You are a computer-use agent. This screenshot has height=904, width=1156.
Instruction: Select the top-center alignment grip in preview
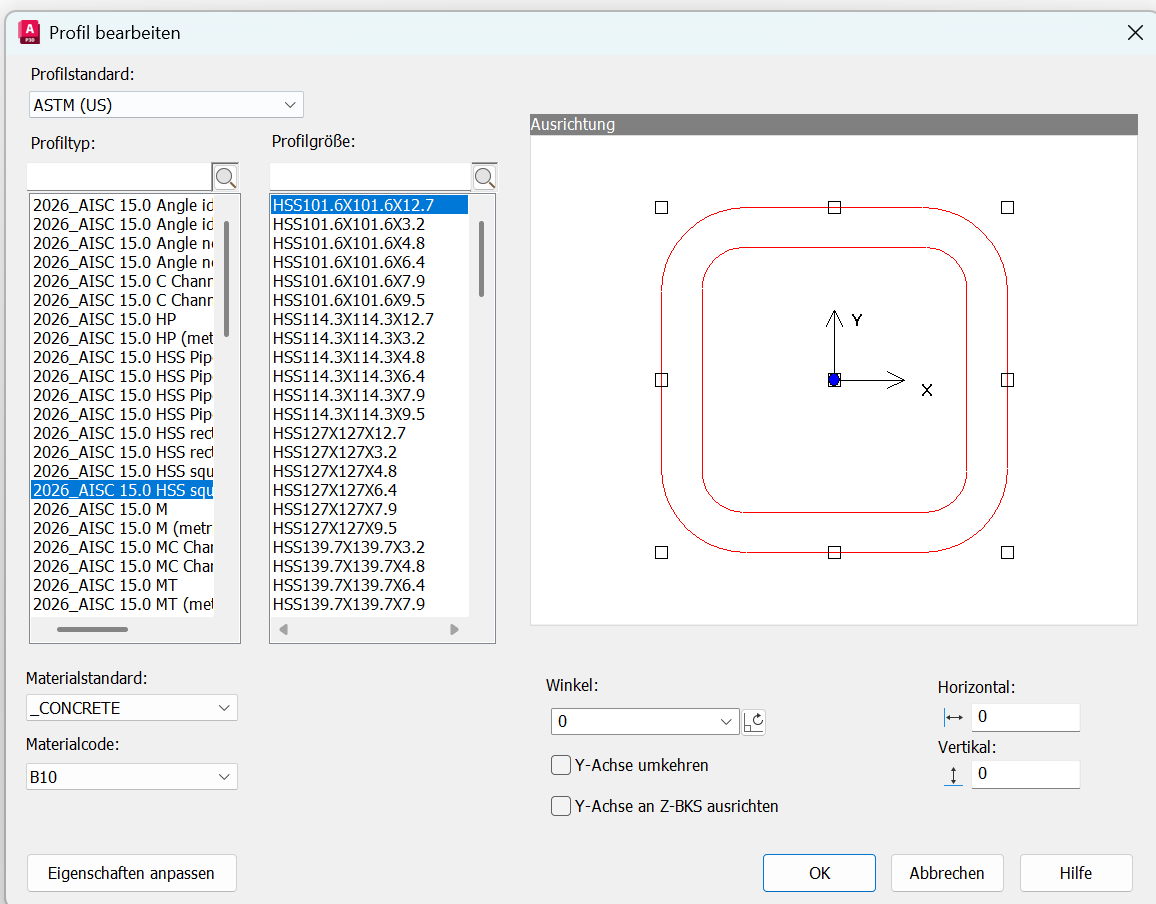click(834, 207)
